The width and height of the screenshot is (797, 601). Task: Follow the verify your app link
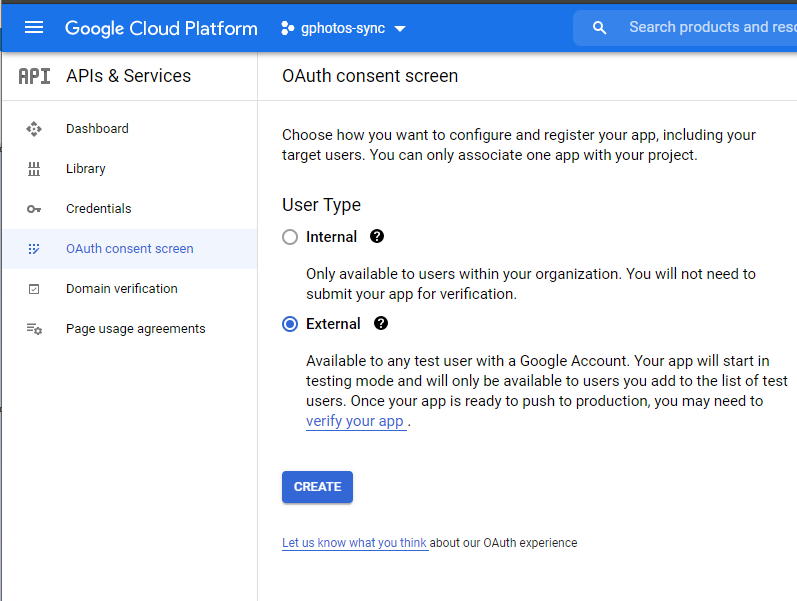(x=355, y=421)
